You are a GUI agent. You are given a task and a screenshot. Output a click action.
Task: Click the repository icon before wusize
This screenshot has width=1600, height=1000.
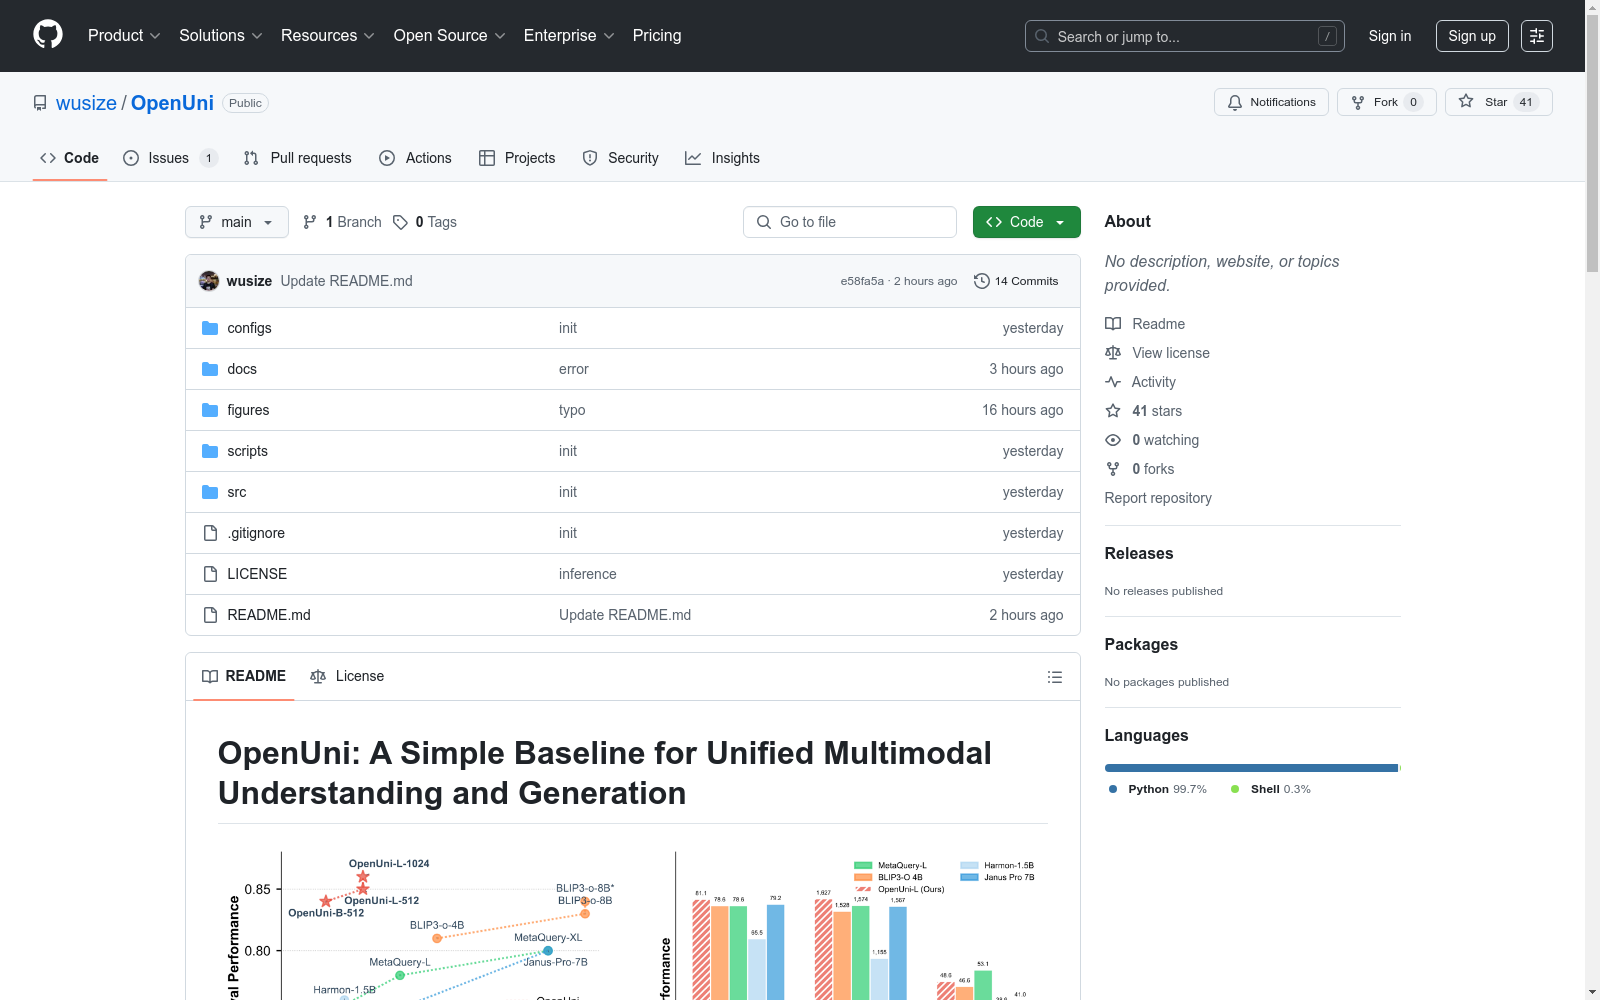(40, 103)
